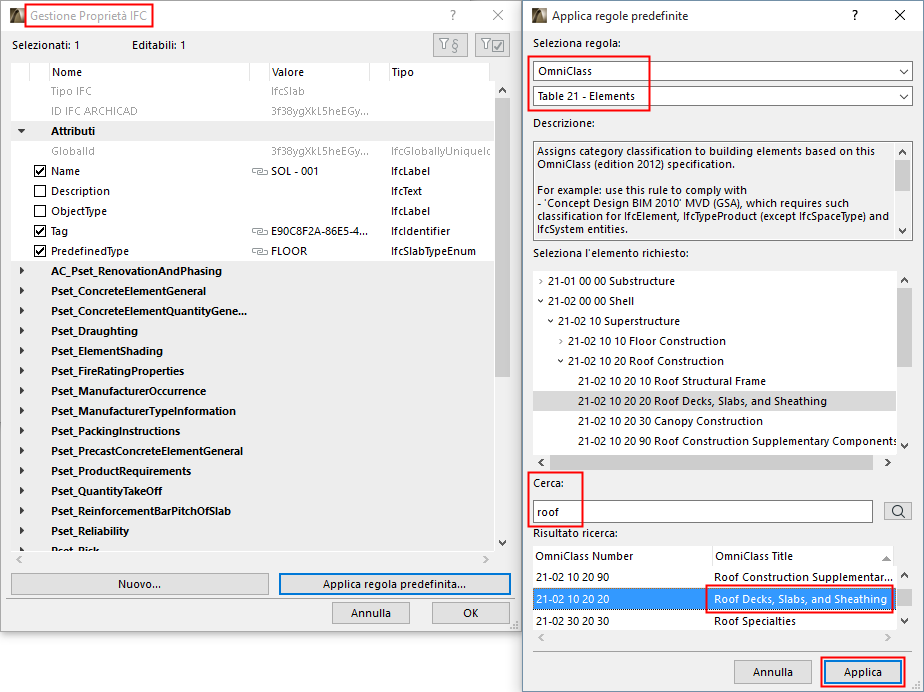Select 21-02 10 20 30 Canopy Construction
Viewport: 924px width, 692px height.
[x=670, y=421]
